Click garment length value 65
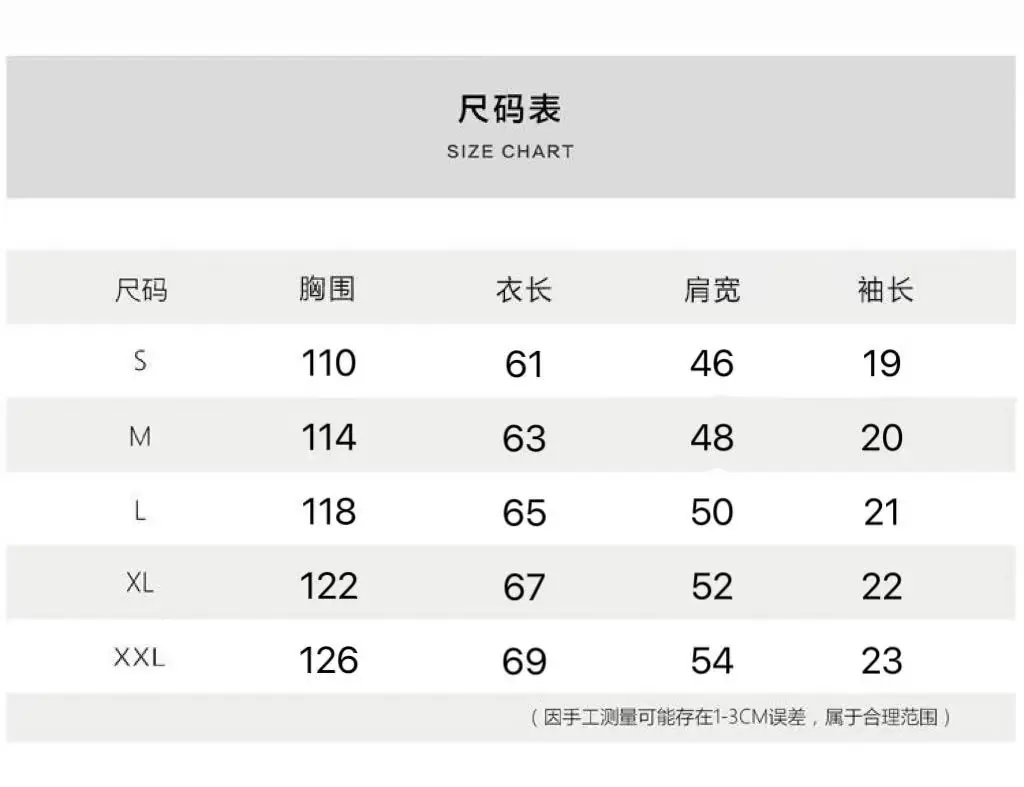1024x787 pixels. pyautogui.click(x=524, y=513)
